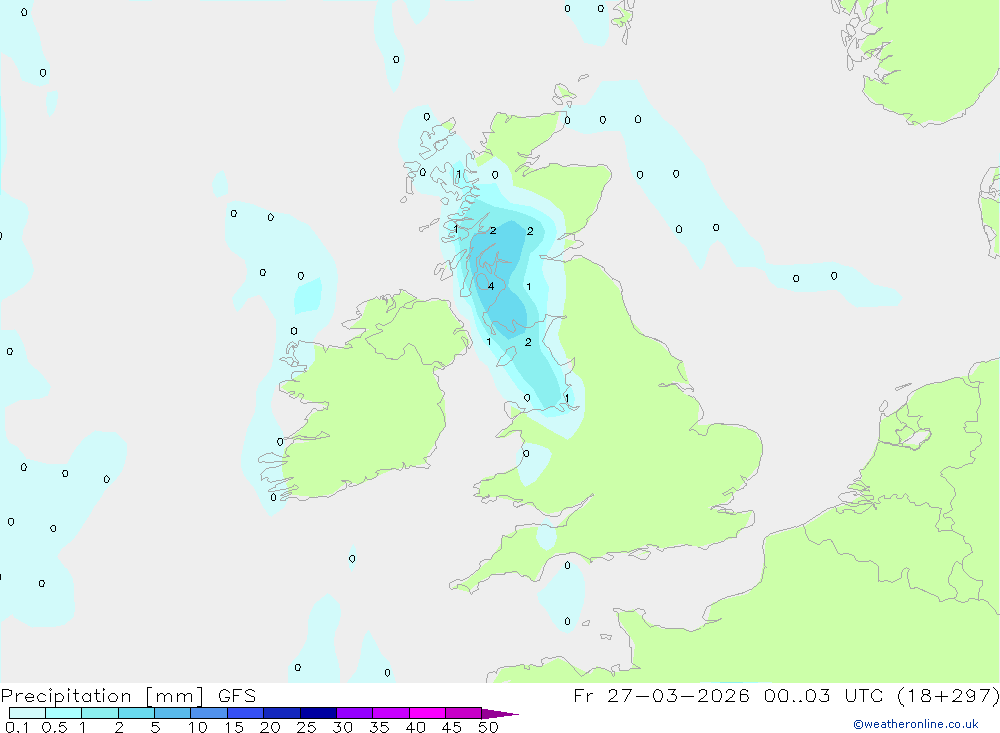Click the '10' legend scale label
Screen dimensions: 1000x733
(x=198, y=727)
